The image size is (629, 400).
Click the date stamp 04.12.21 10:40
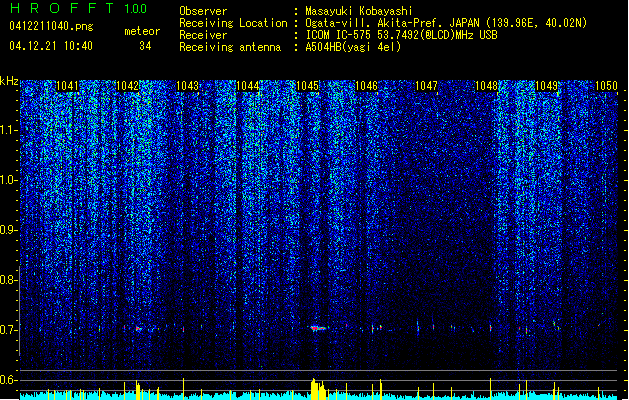tap(51, 46)
